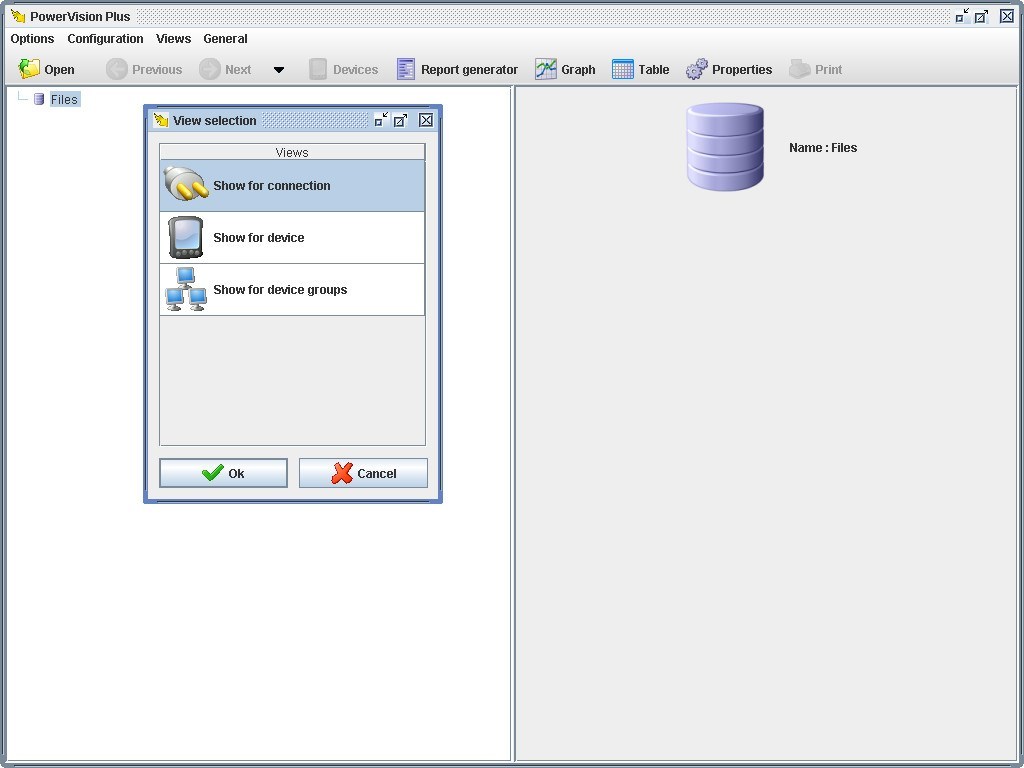
Task: Choose 'Show for device' text
Action: pyautogui.click(x=259, y=238)
